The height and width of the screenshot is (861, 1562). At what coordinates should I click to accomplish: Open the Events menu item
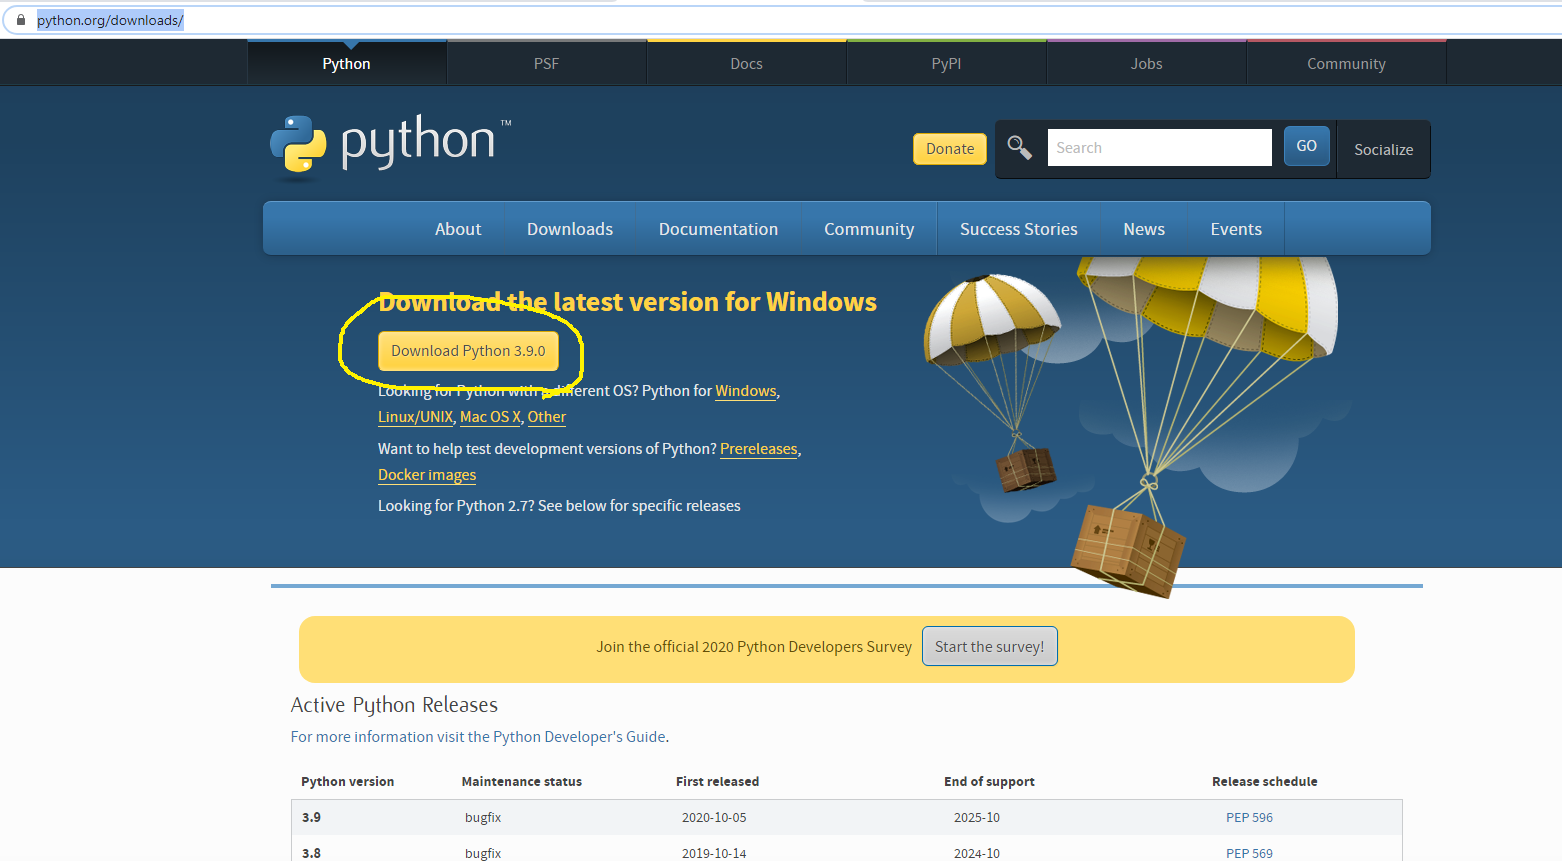[1236, 229]
